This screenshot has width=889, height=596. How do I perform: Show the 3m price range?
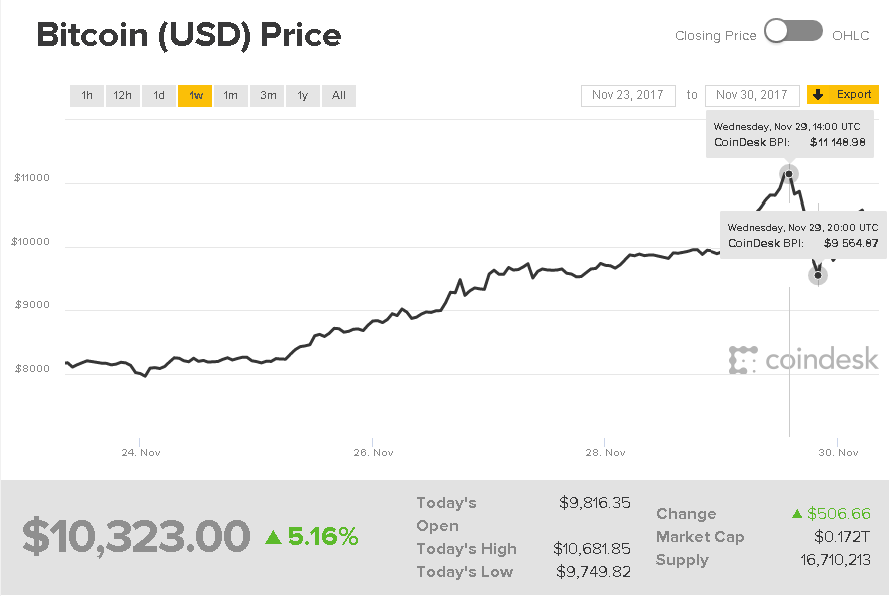coord(268,96)
